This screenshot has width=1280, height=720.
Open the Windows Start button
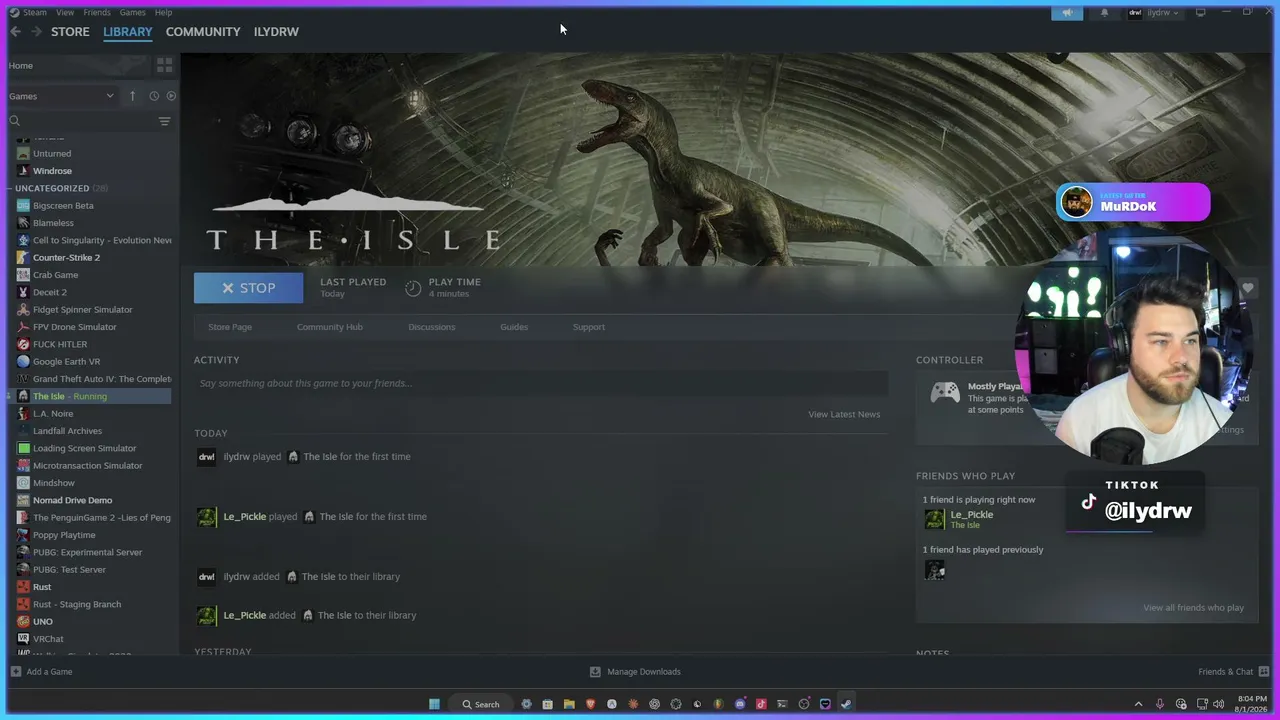(x=434, y=704)
